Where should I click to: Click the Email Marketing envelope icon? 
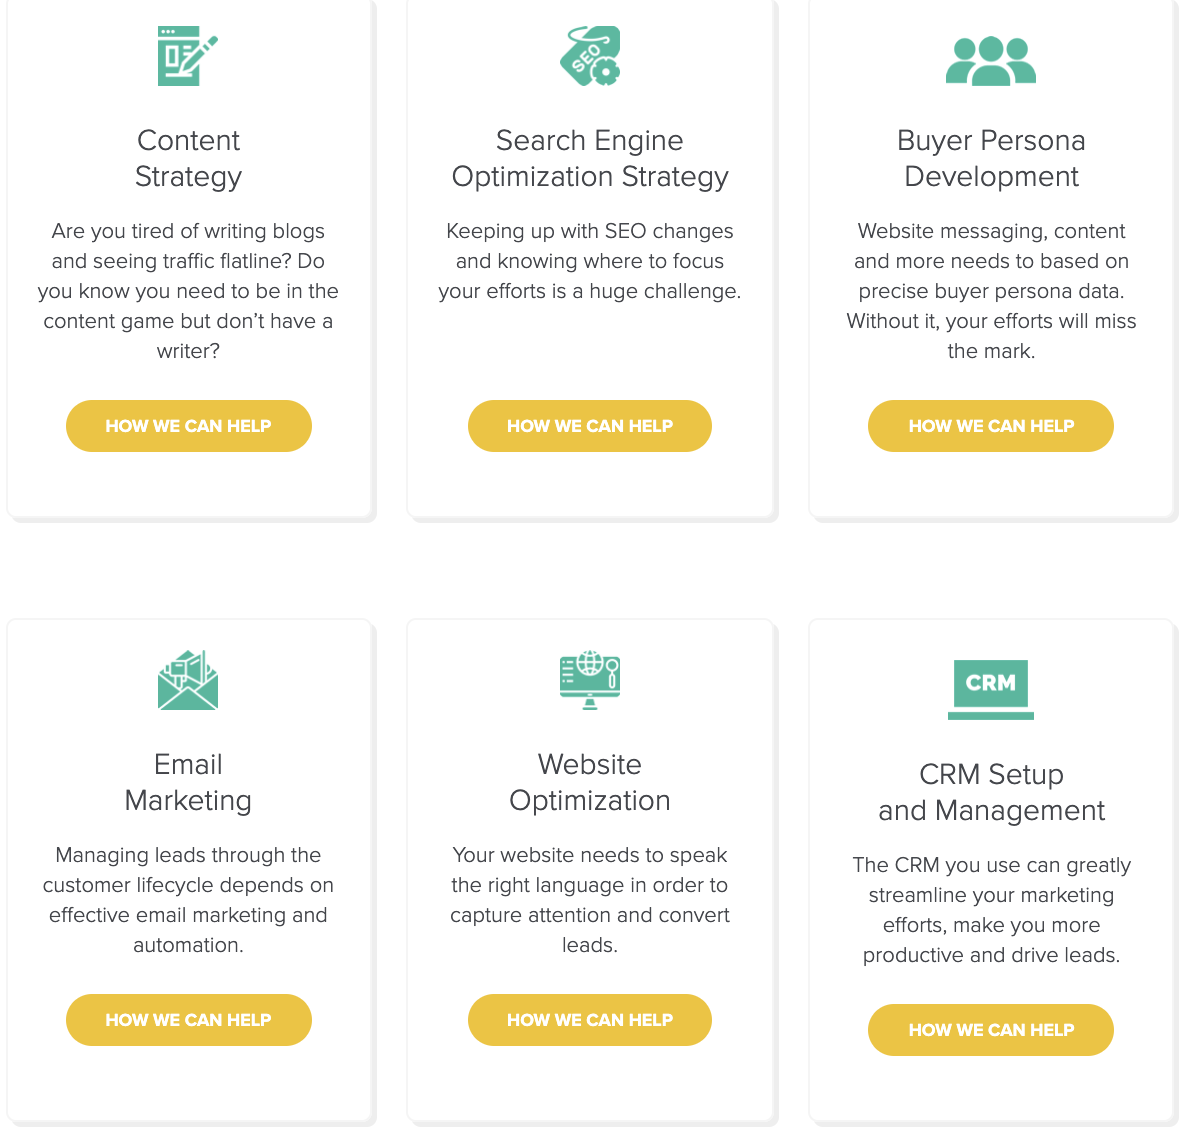[187, 680]
